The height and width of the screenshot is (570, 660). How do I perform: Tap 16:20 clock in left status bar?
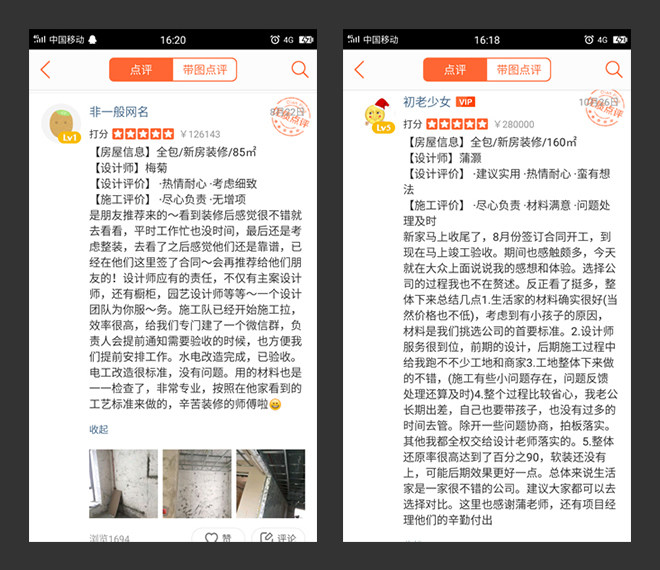pos(173,40)
